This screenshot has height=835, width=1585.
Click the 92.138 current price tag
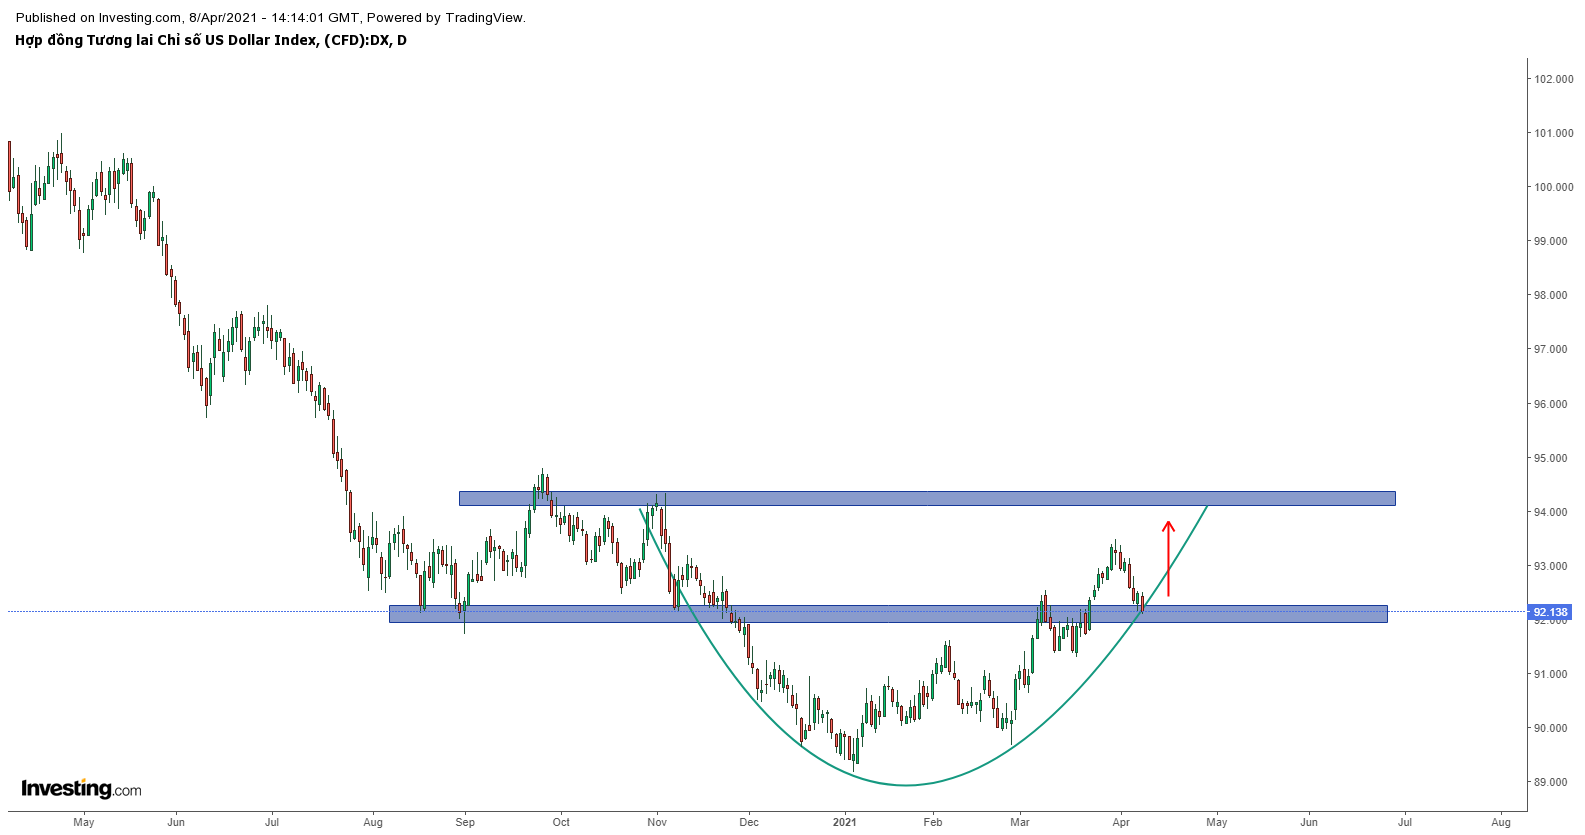(x=1550, y=612)
